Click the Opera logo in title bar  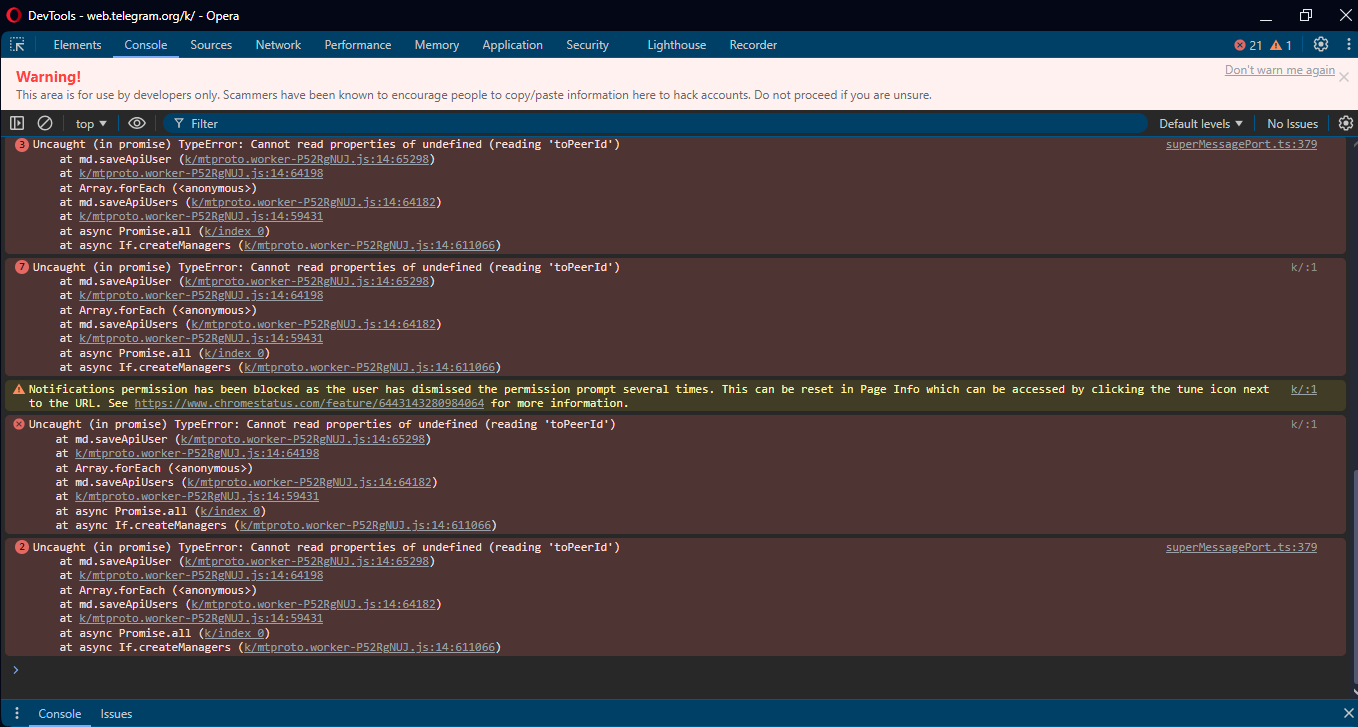pyautogui.click(x=13, y=15)
